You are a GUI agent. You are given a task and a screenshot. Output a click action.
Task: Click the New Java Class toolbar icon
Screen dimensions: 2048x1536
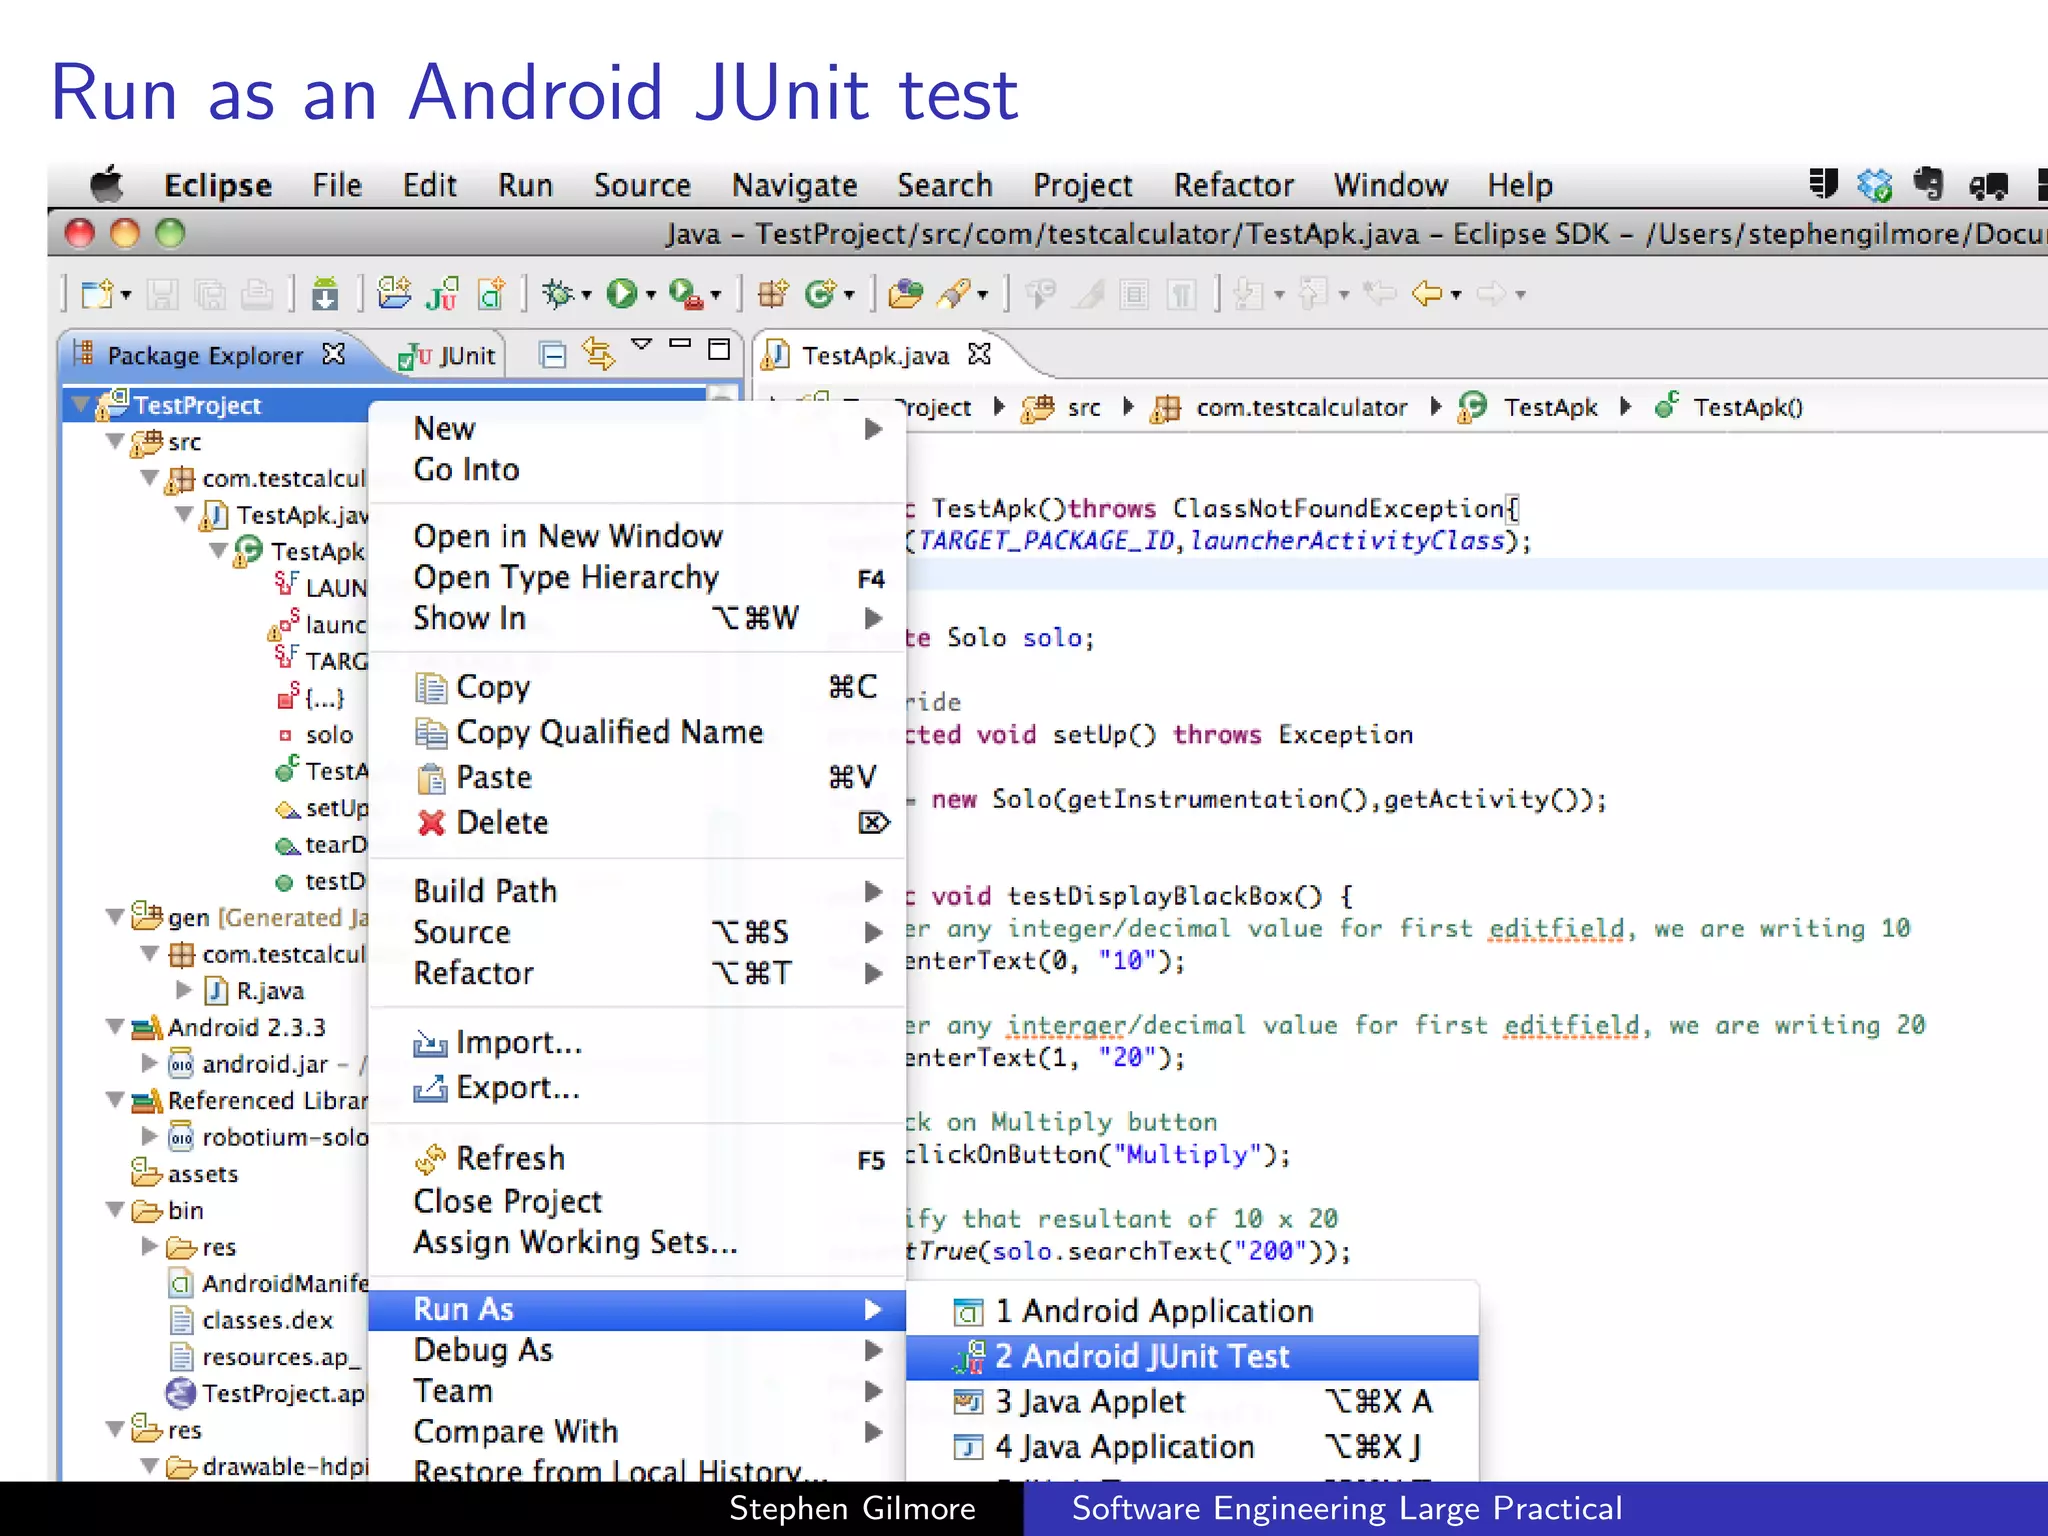tap(820, 294)
